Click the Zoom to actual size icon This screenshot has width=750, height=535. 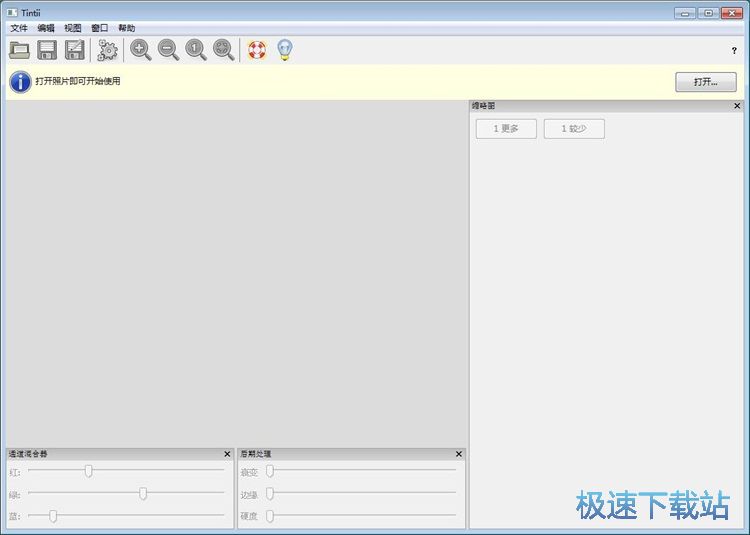point(196,50)
